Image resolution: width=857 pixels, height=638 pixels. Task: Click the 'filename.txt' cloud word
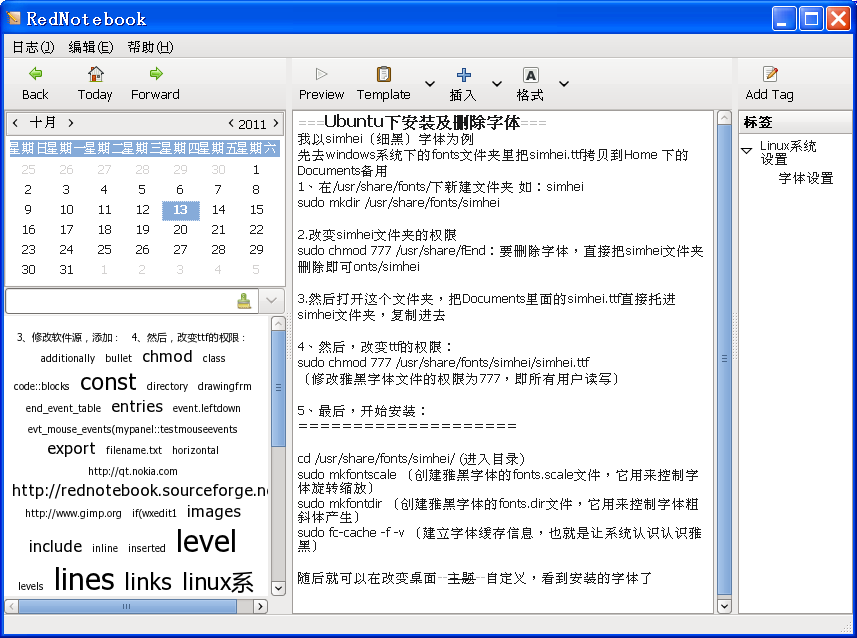[x=134, y=450]
